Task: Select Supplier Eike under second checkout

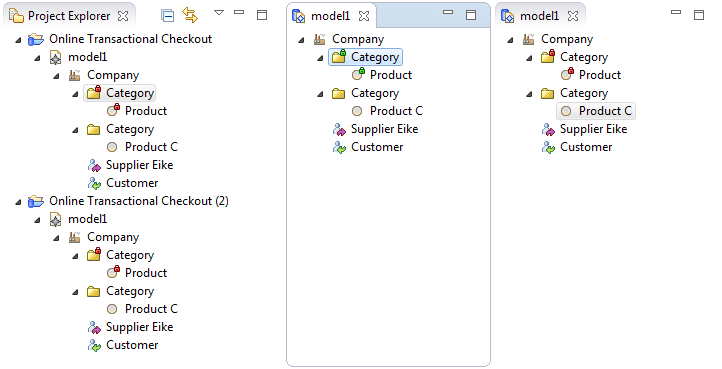Action: click(140, 327)
